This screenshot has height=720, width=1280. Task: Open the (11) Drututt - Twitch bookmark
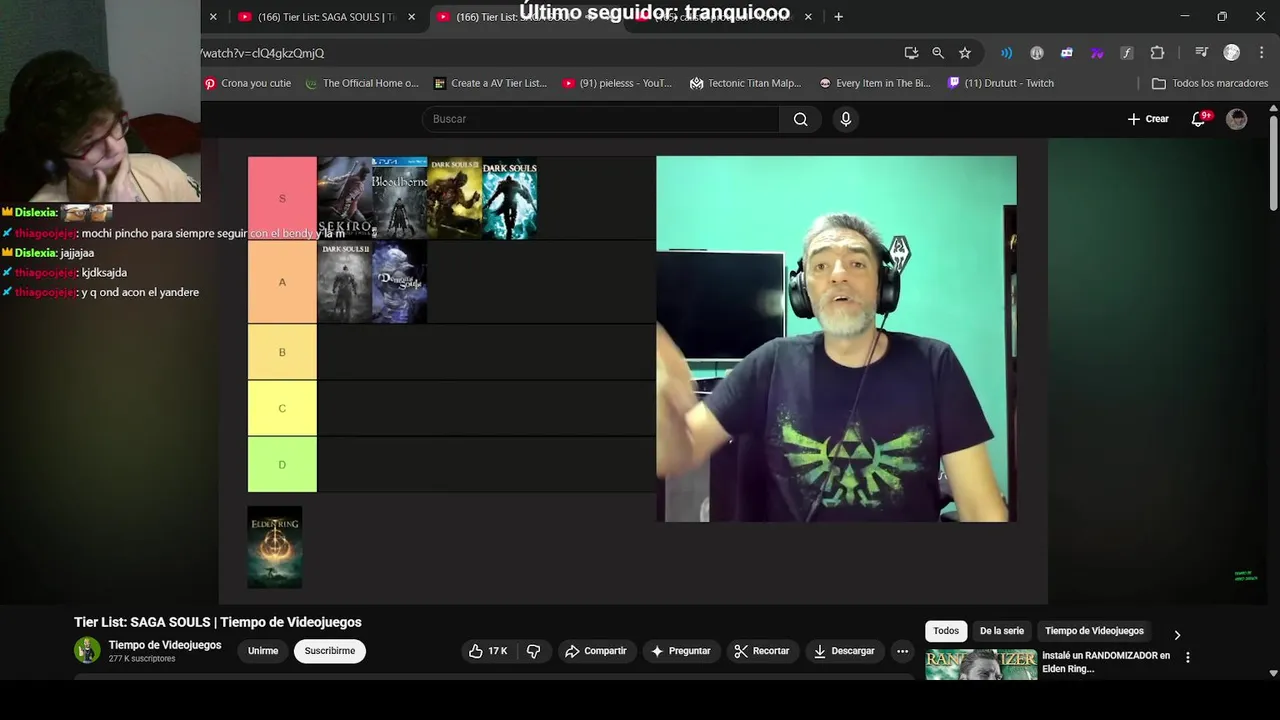tap(1000, 83)
